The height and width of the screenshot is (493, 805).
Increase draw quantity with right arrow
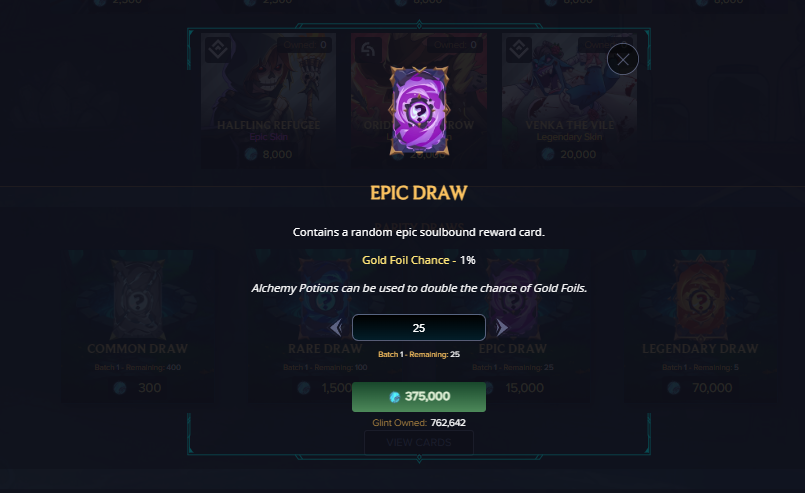[502, 327]
